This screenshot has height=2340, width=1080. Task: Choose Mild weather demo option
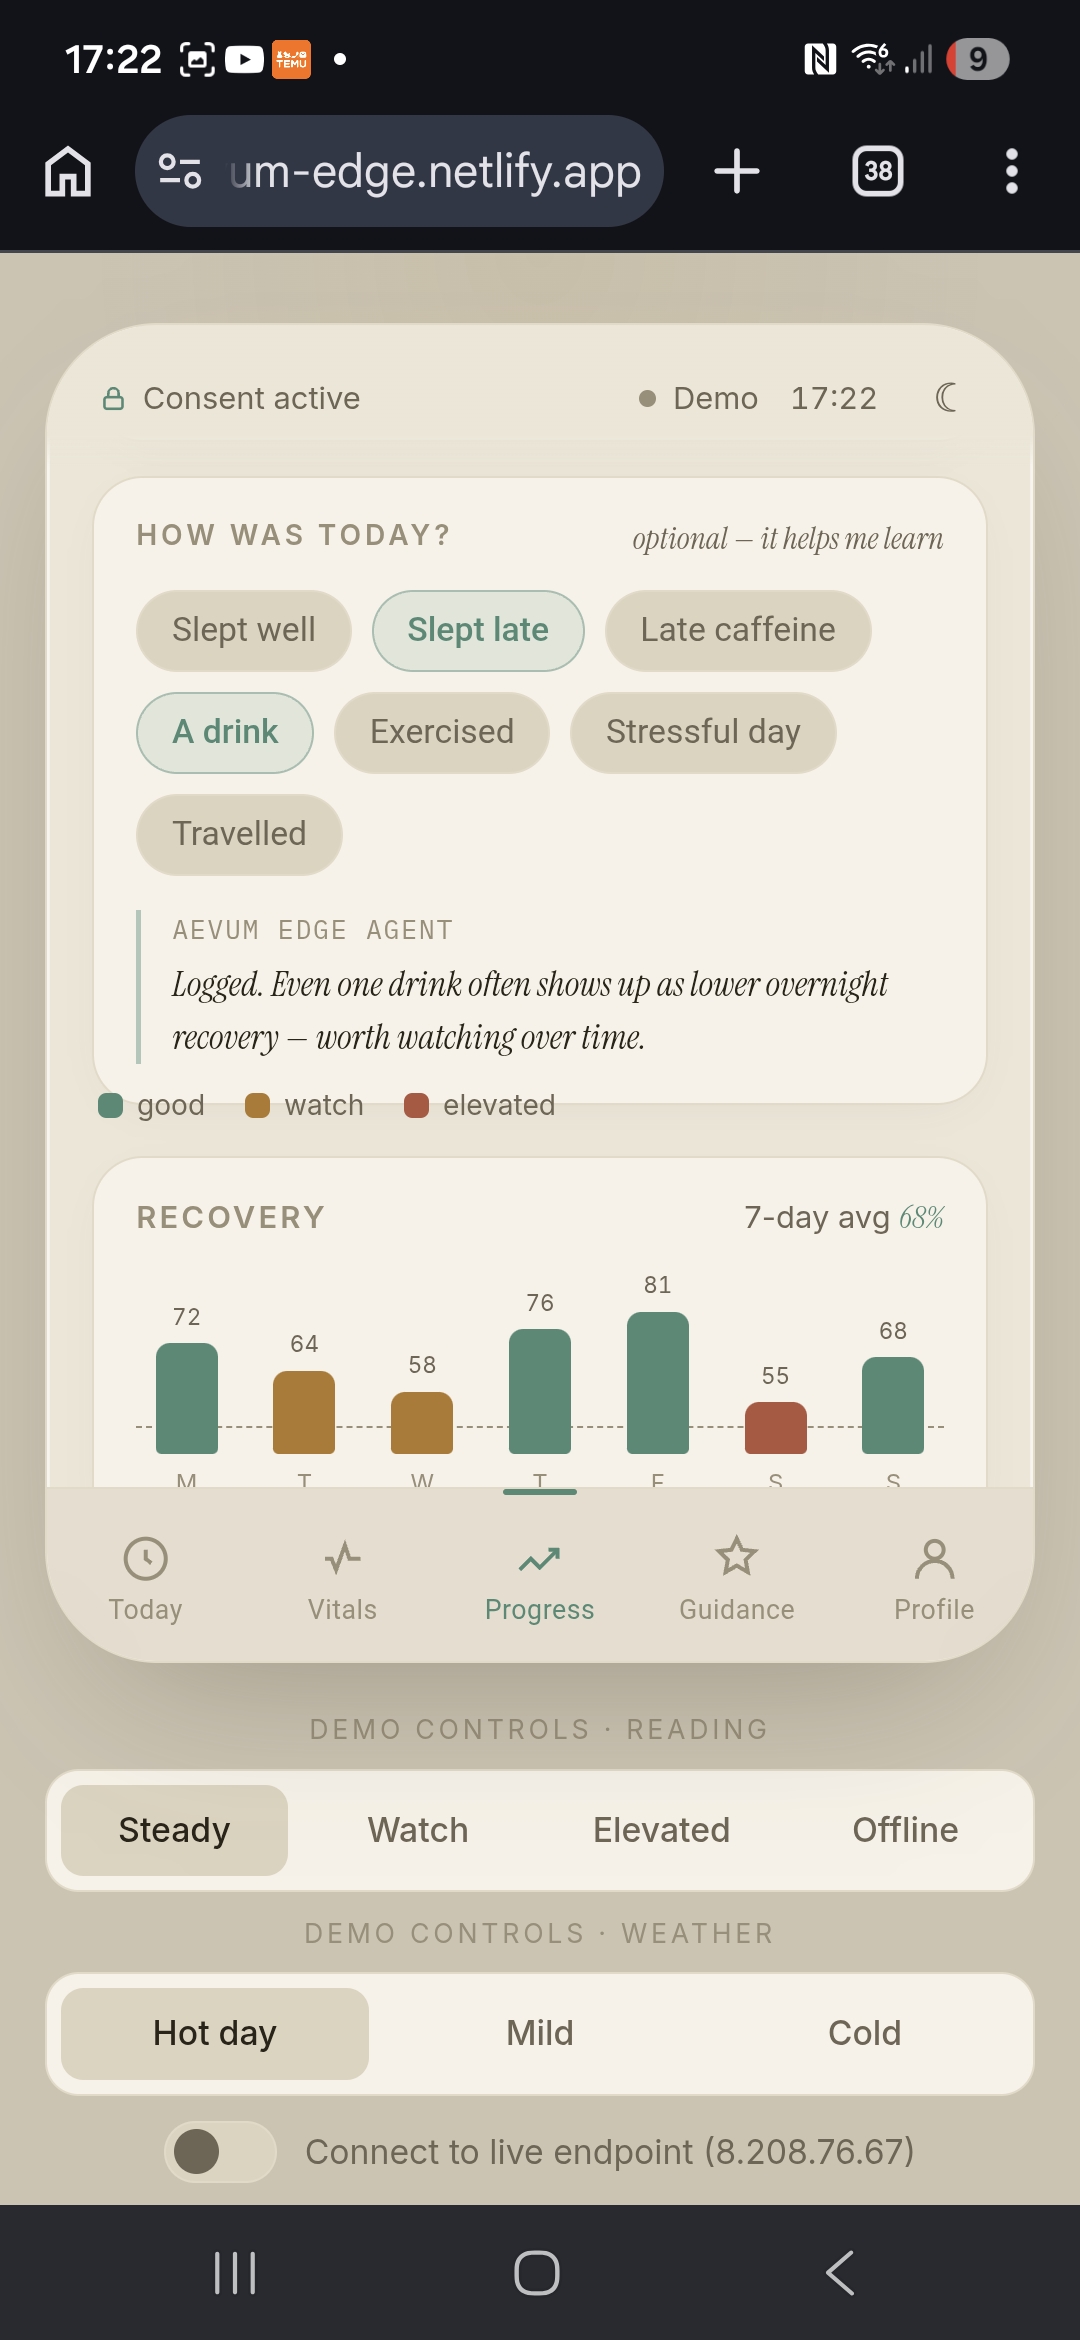pos(540,2033)
